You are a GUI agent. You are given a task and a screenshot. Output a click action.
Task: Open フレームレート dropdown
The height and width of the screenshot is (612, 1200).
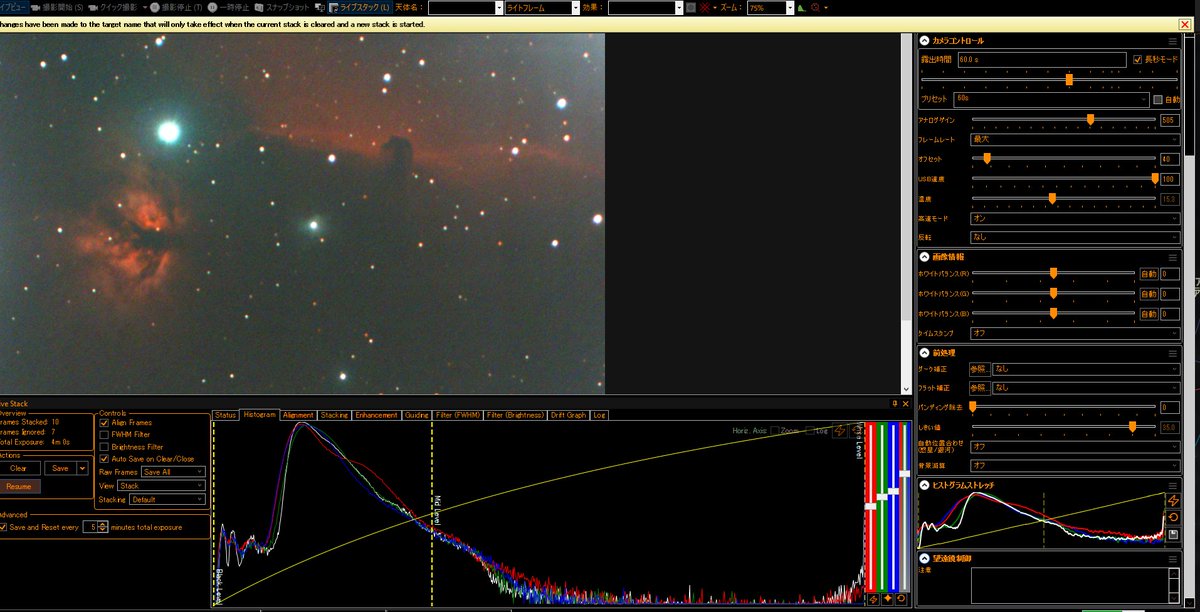pyautogui.click(x=1075, y=139)
